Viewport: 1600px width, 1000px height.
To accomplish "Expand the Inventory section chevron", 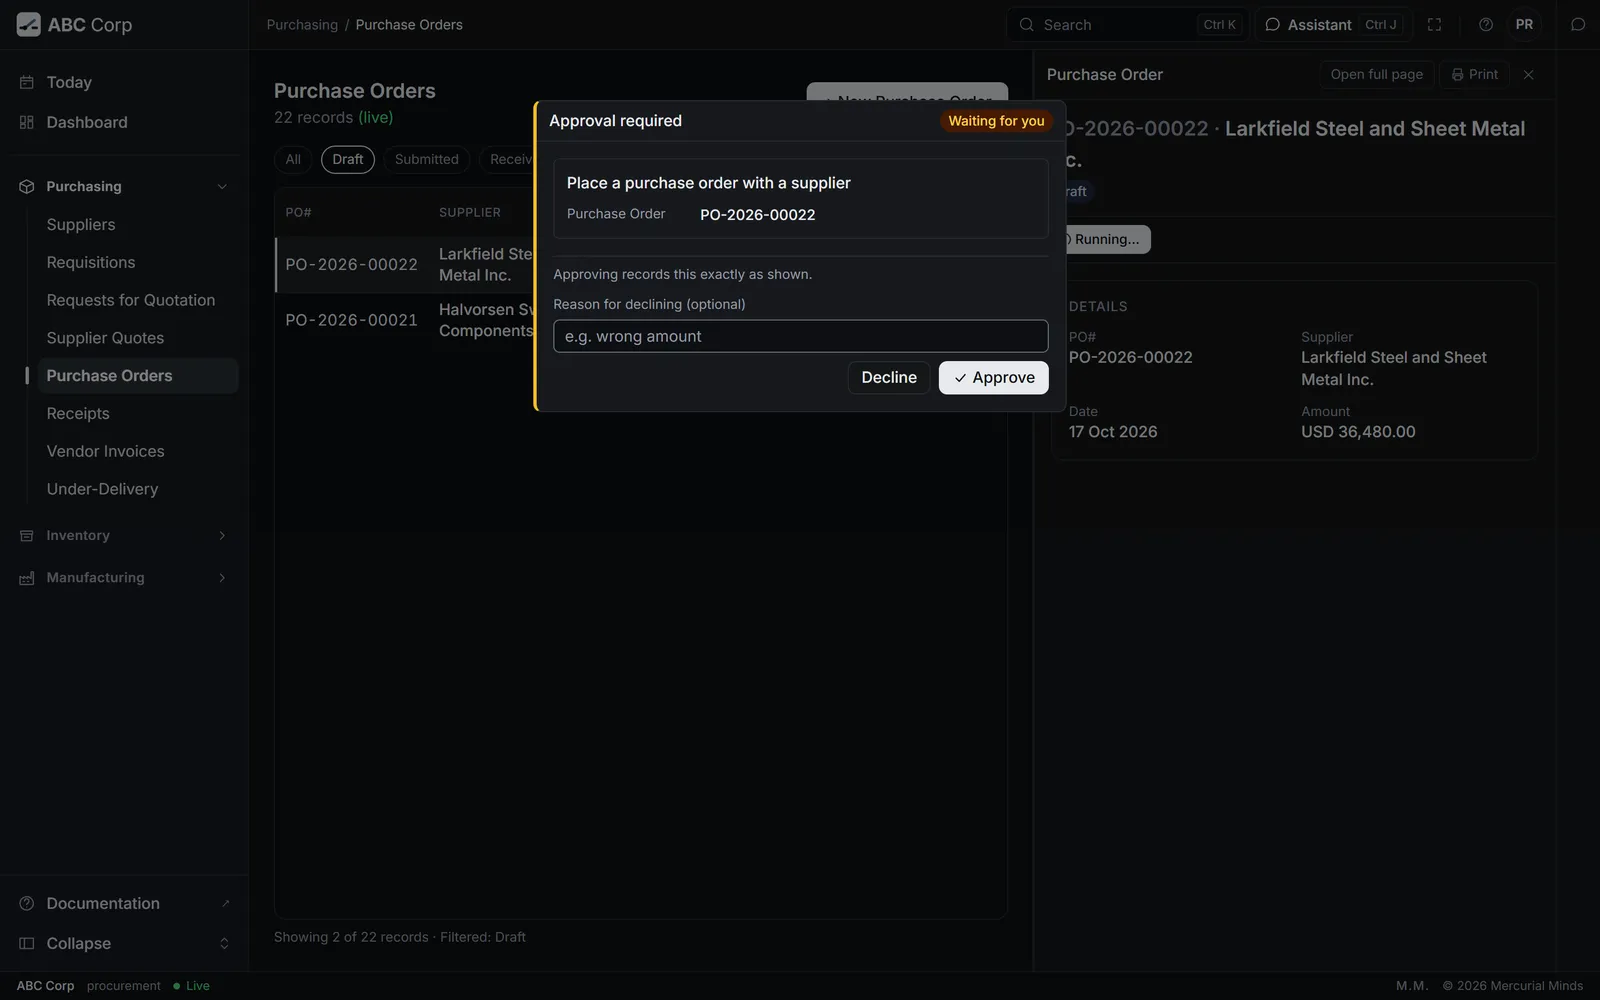I will click(x=222, y=536).
